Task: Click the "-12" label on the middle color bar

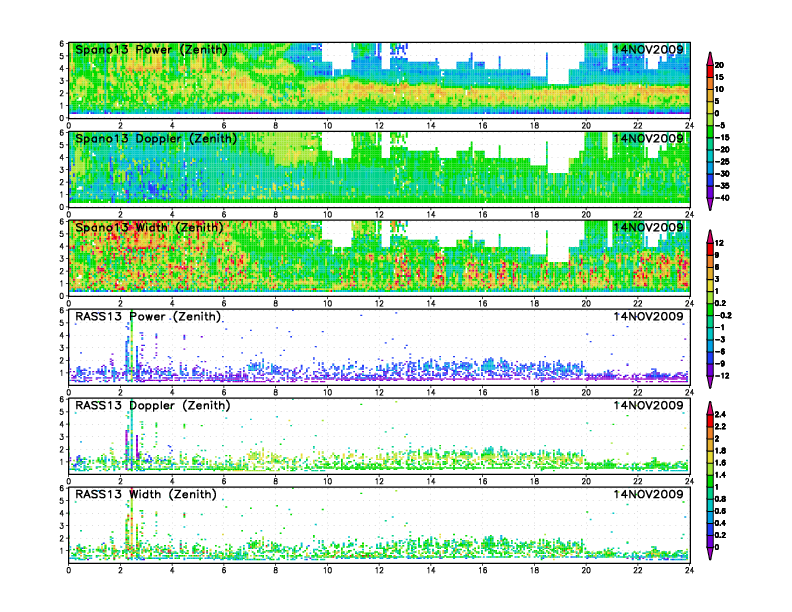Action: 722,376
